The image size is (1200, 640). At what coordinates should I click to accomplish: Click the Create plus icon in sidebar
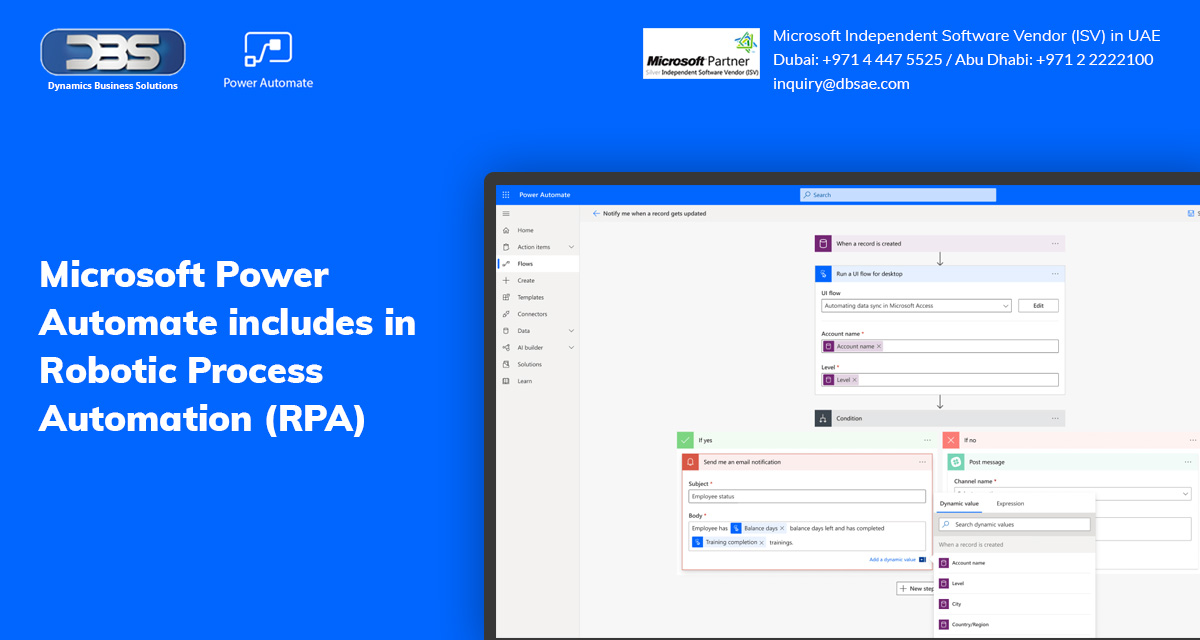pos(506,281)
